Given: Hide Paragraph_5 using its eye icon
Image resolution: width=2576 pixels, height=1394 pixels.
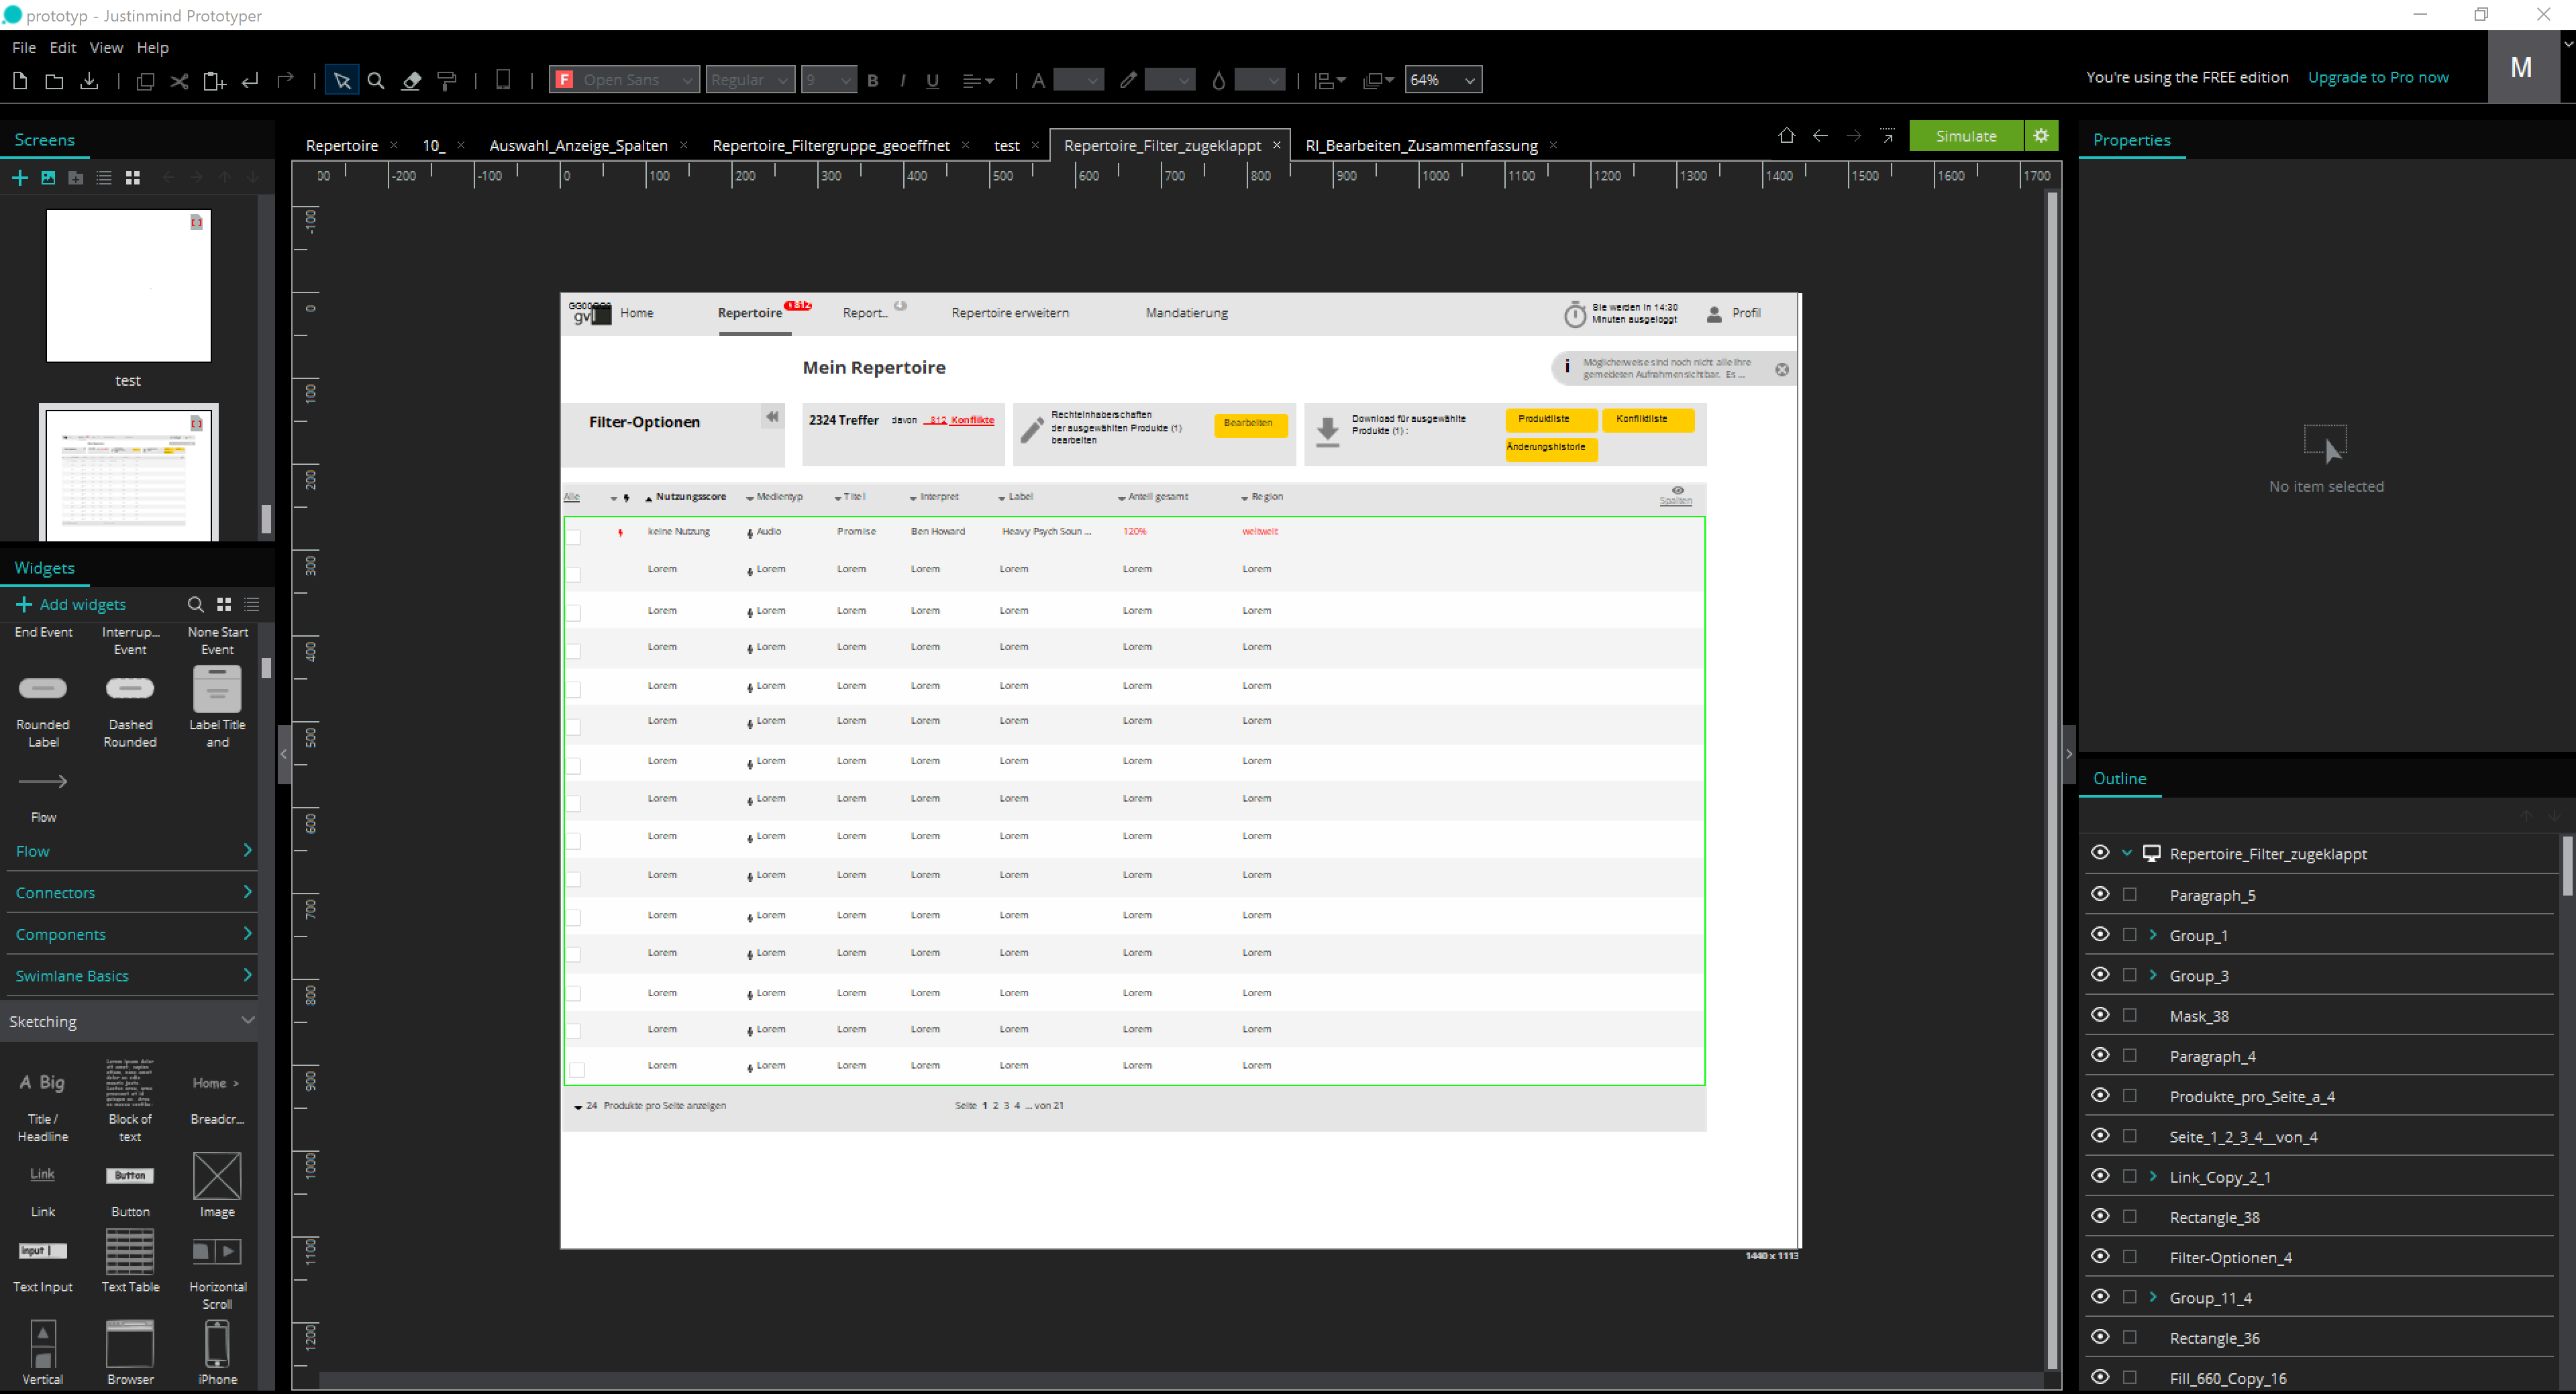Looking at the screenshot, I should click(x=2100, y=894).
